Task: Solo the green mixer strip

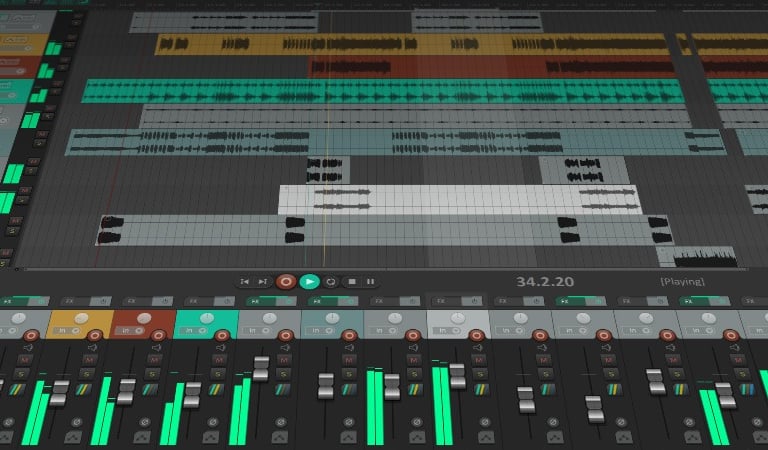Action: click(218, 374)
